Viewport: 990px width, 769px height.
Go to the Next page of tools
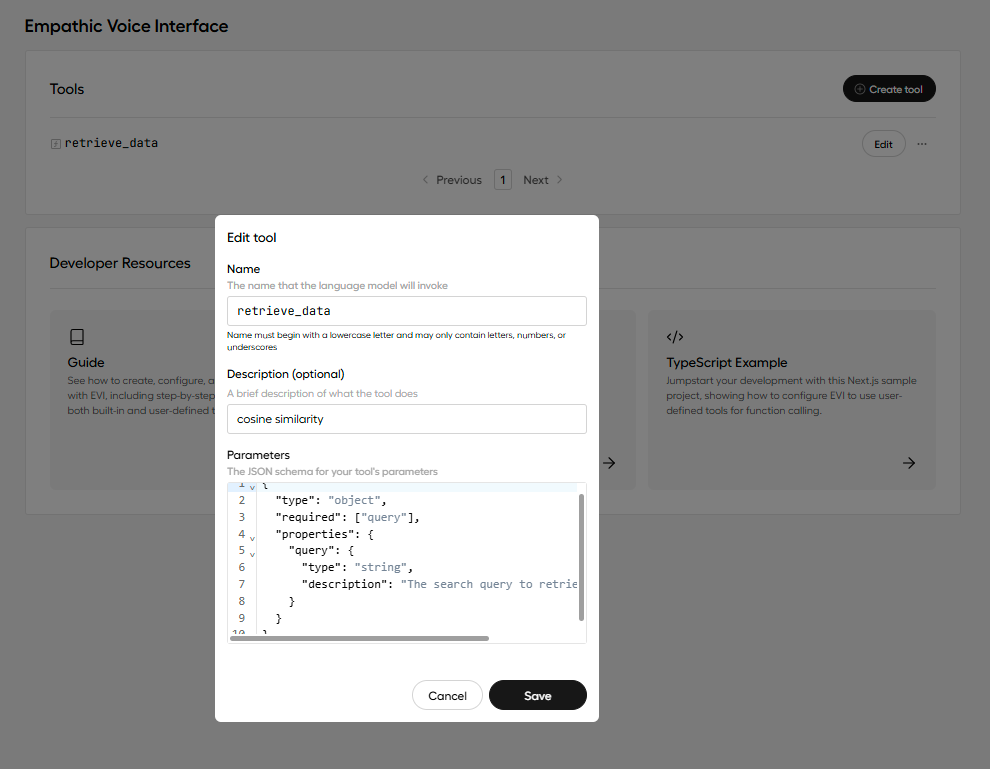pyautogui.click(x=542, y=180)
